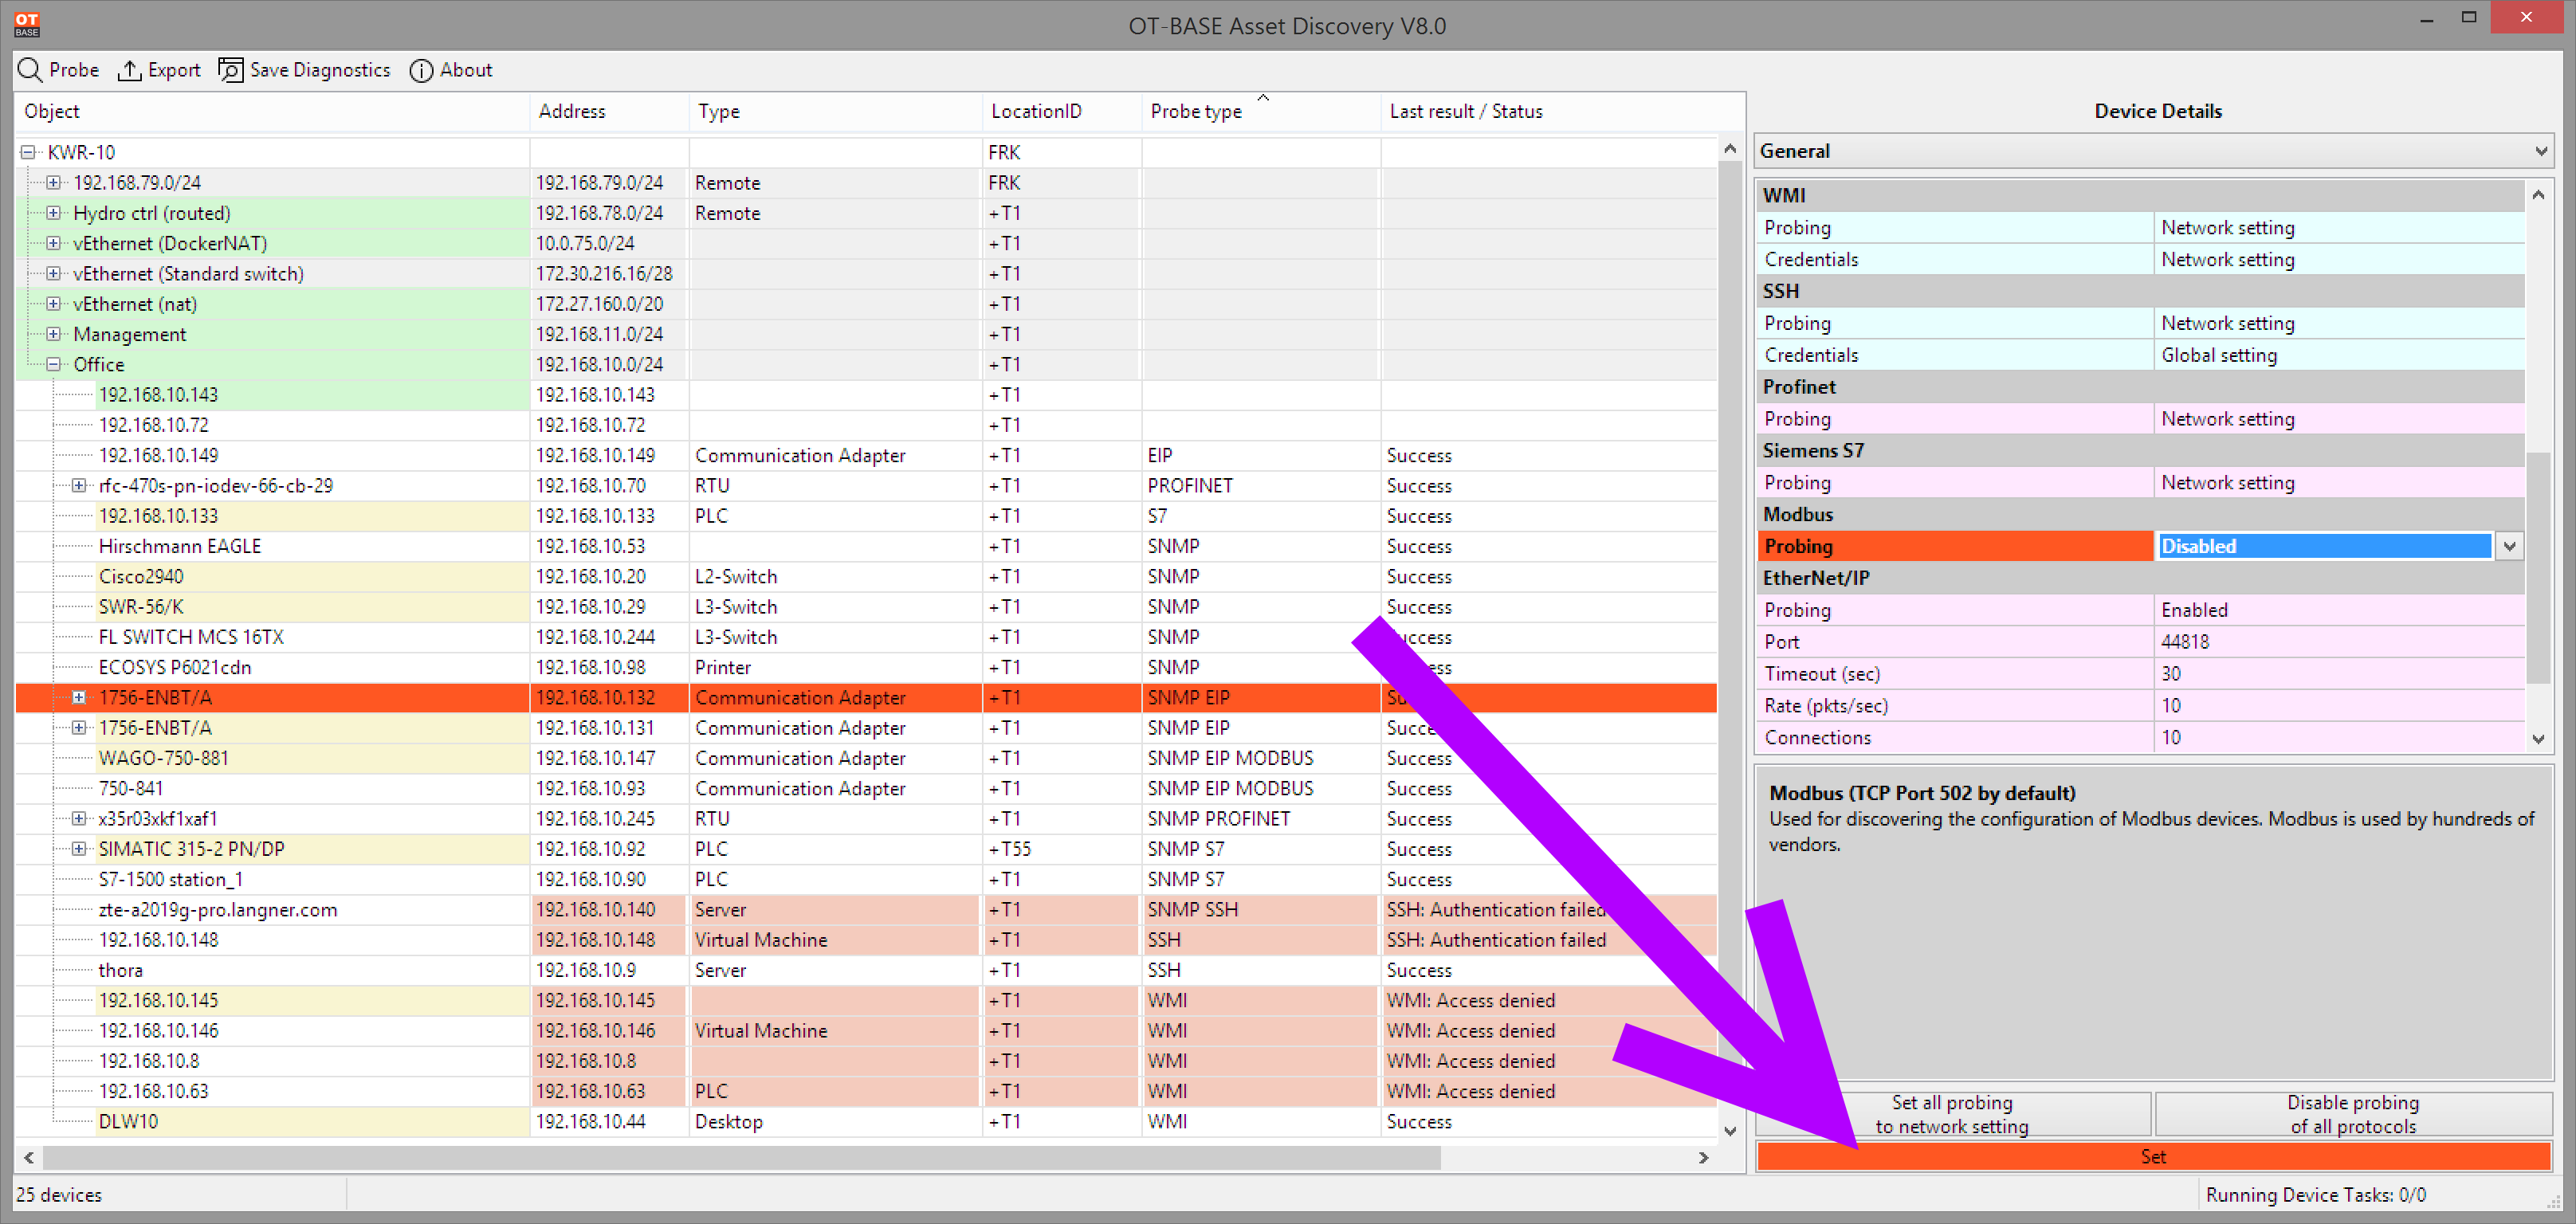Screen dimensions: 2576x1224
Task: Sort by the Type column header
Action: coord(835,111)
